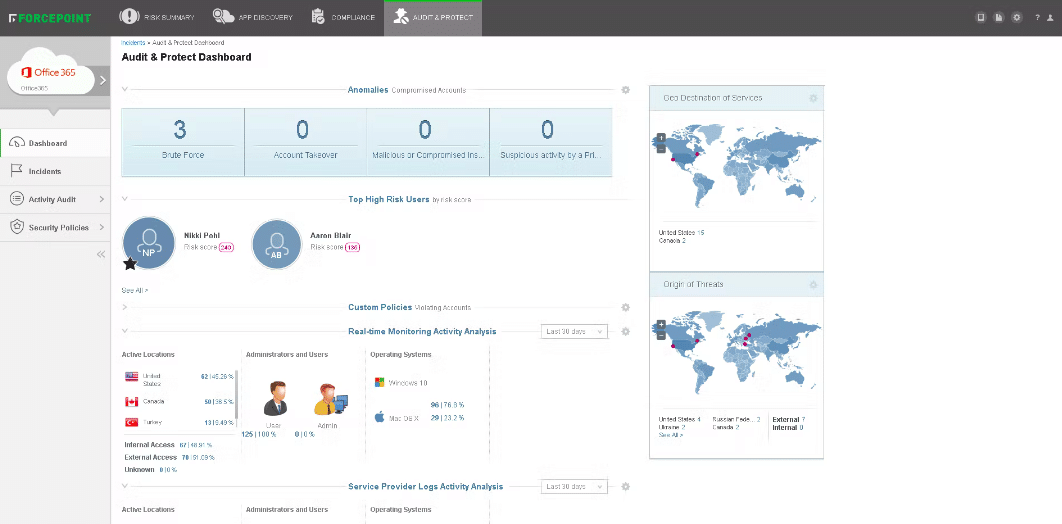The height and width of the screenshot is (524, 1062).
Task: Click See All in Origin of Threats
Action: 671,435
